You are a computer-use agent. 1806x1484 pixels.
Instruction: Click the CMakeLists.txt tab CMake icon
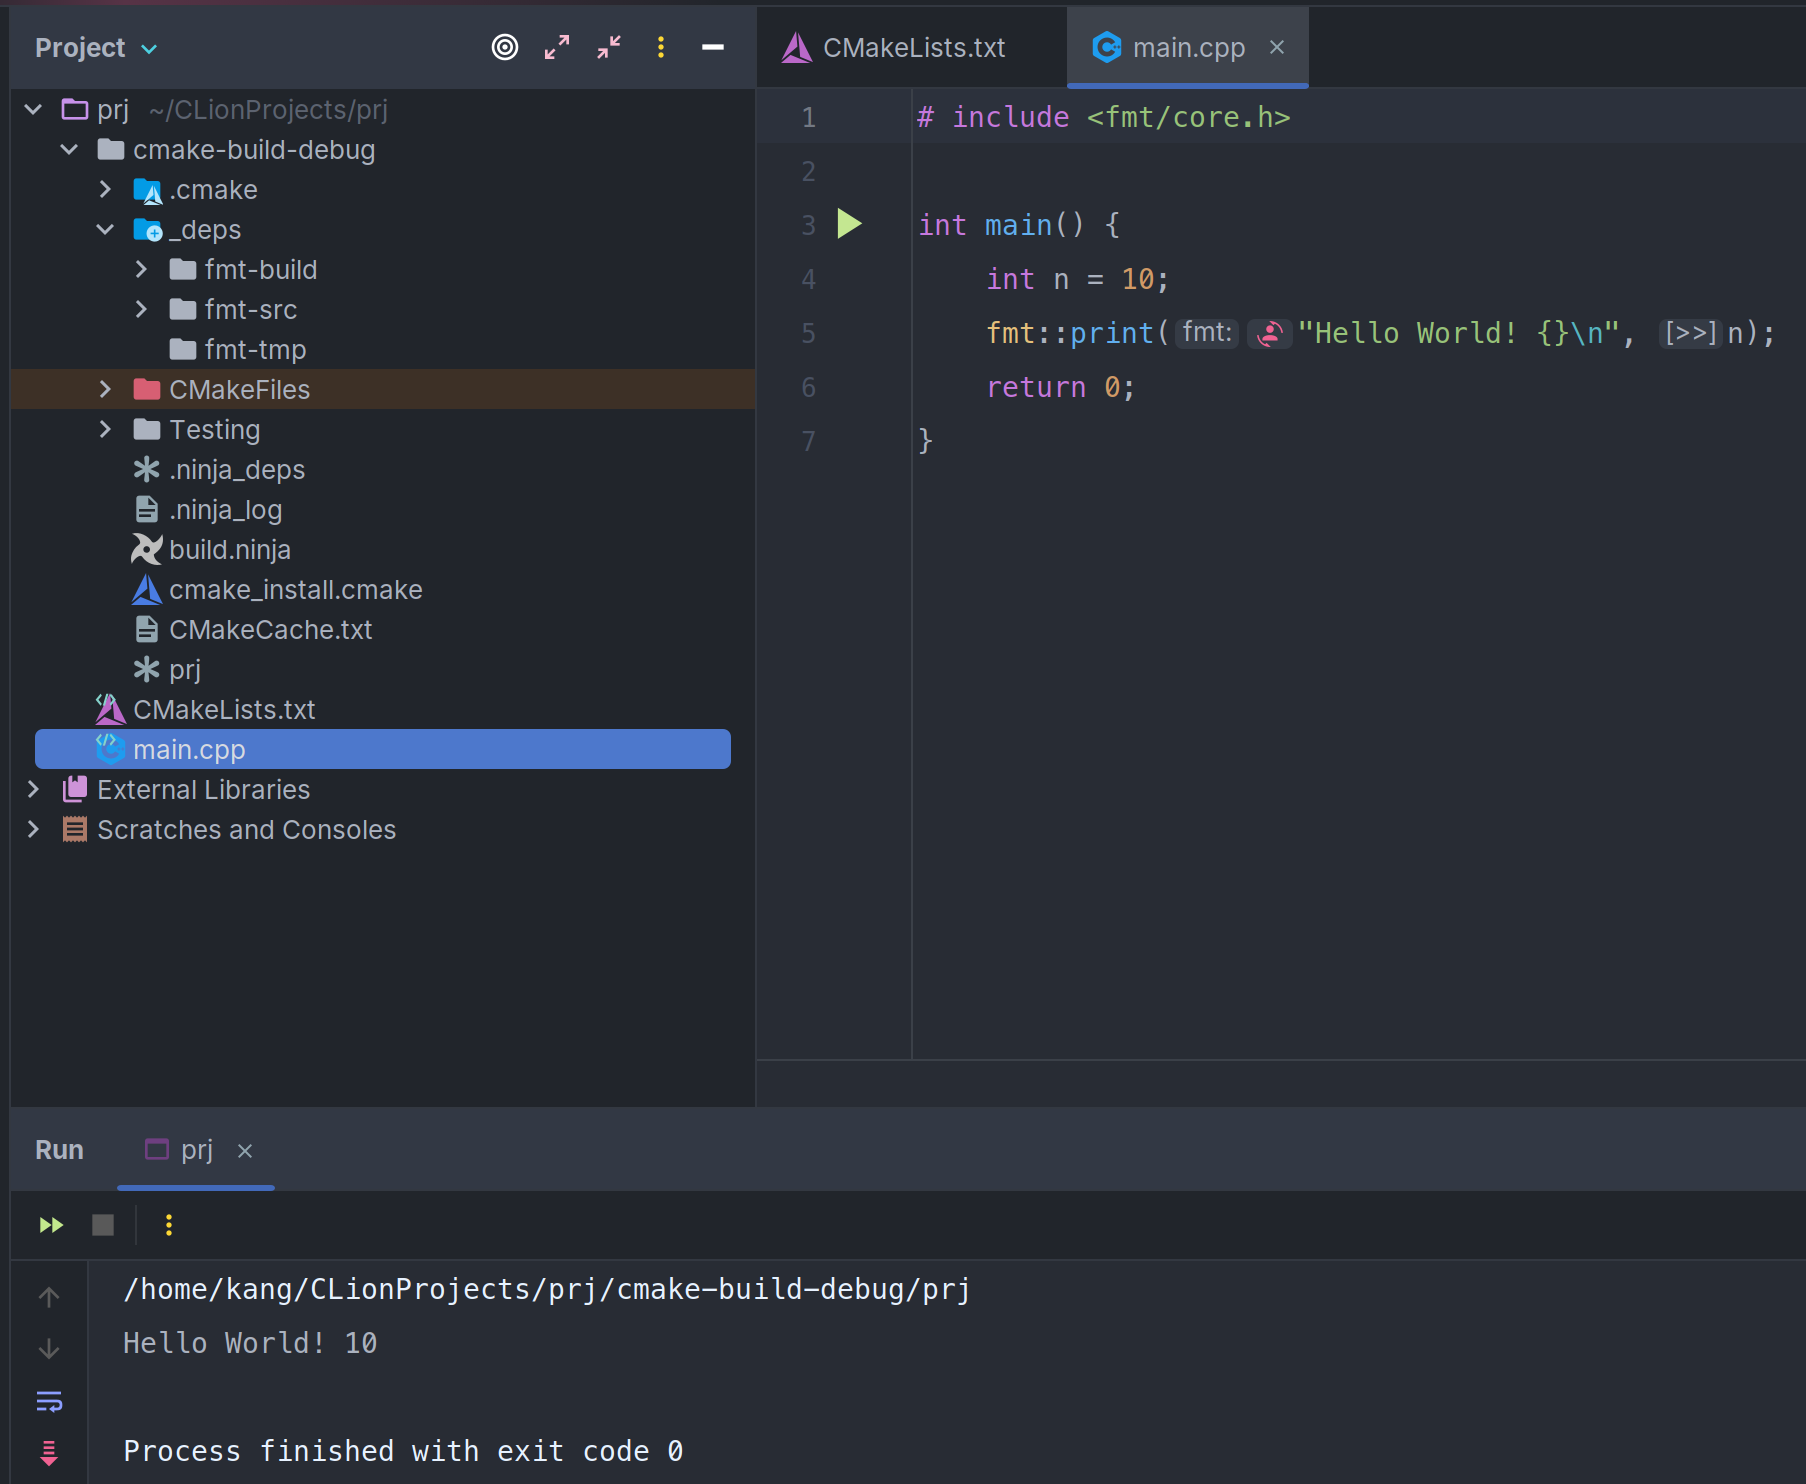point(797,47)
